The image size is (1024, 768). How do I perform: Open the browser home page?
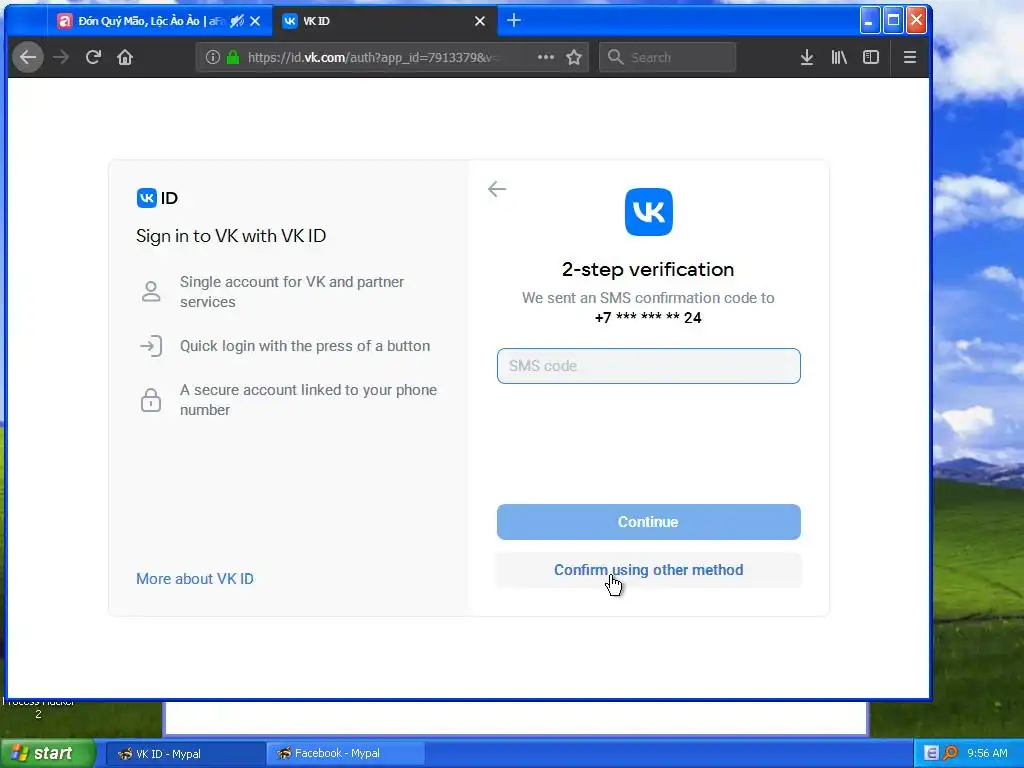[125, 57]
